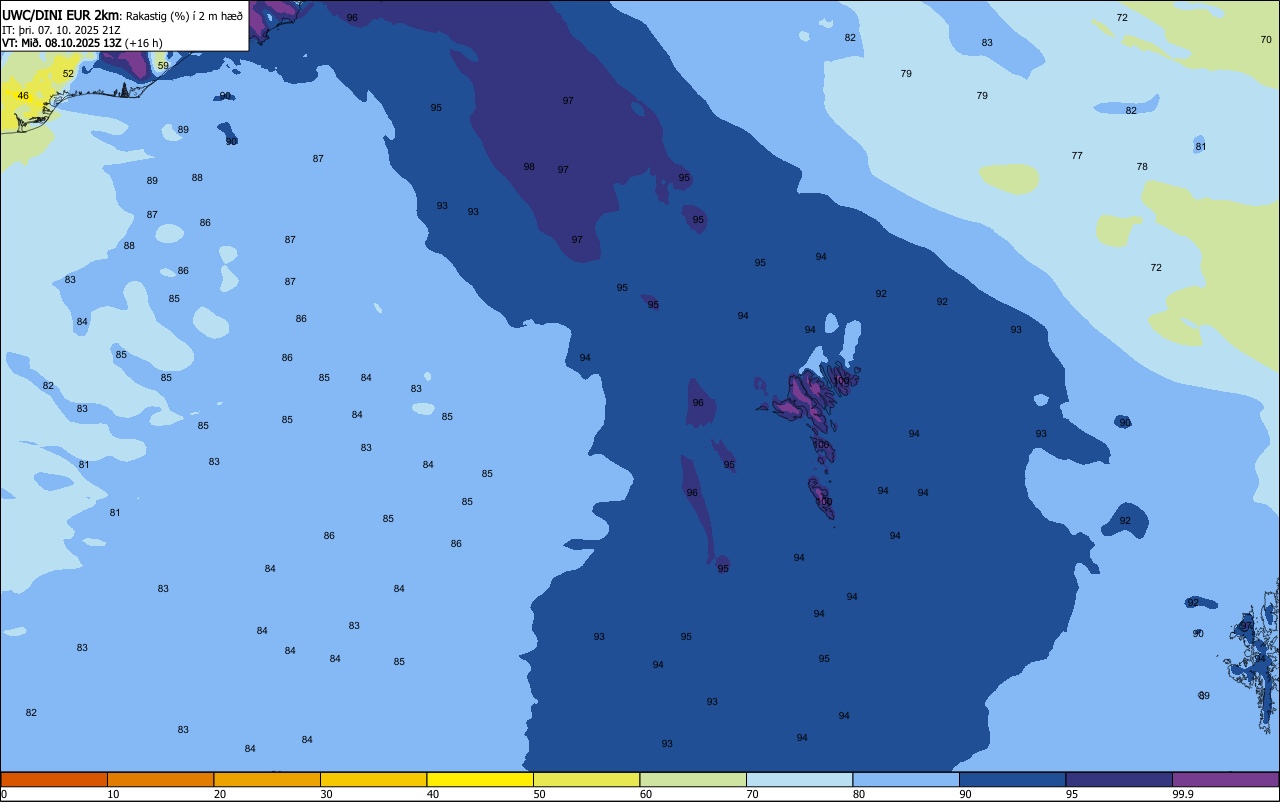Click the 90–95 dark blue legend swatch
Viewport: 1280px width, 802px height.
pyautogui.click(x=1012, y=779)
